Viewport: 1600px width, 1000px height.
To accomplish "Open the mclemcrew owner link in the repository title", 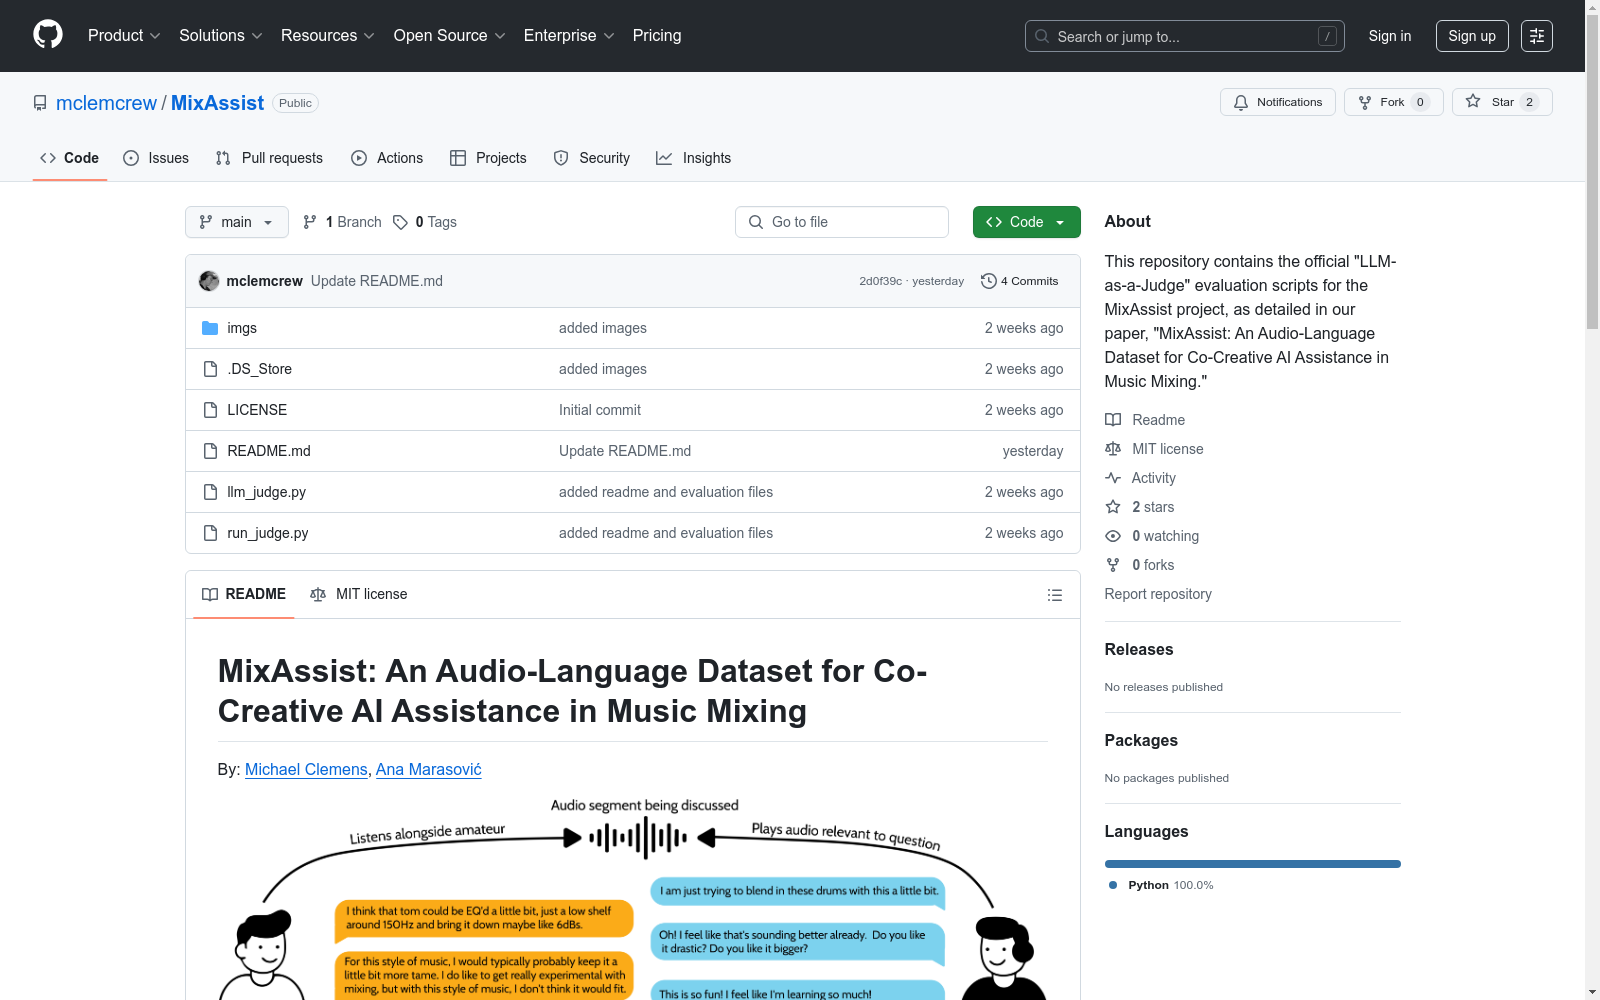I will coord(106,103).
